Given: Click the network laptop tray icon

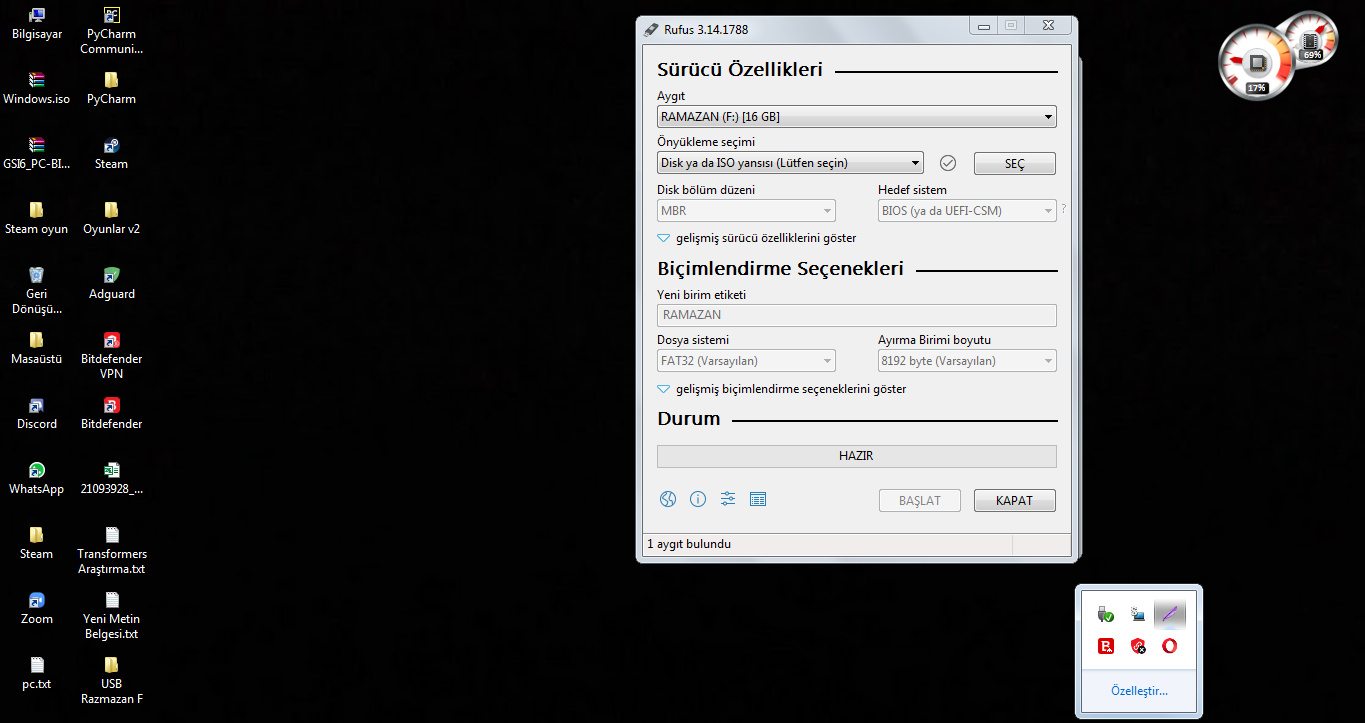Looking at the screenshot, I should coord(1137,614).
